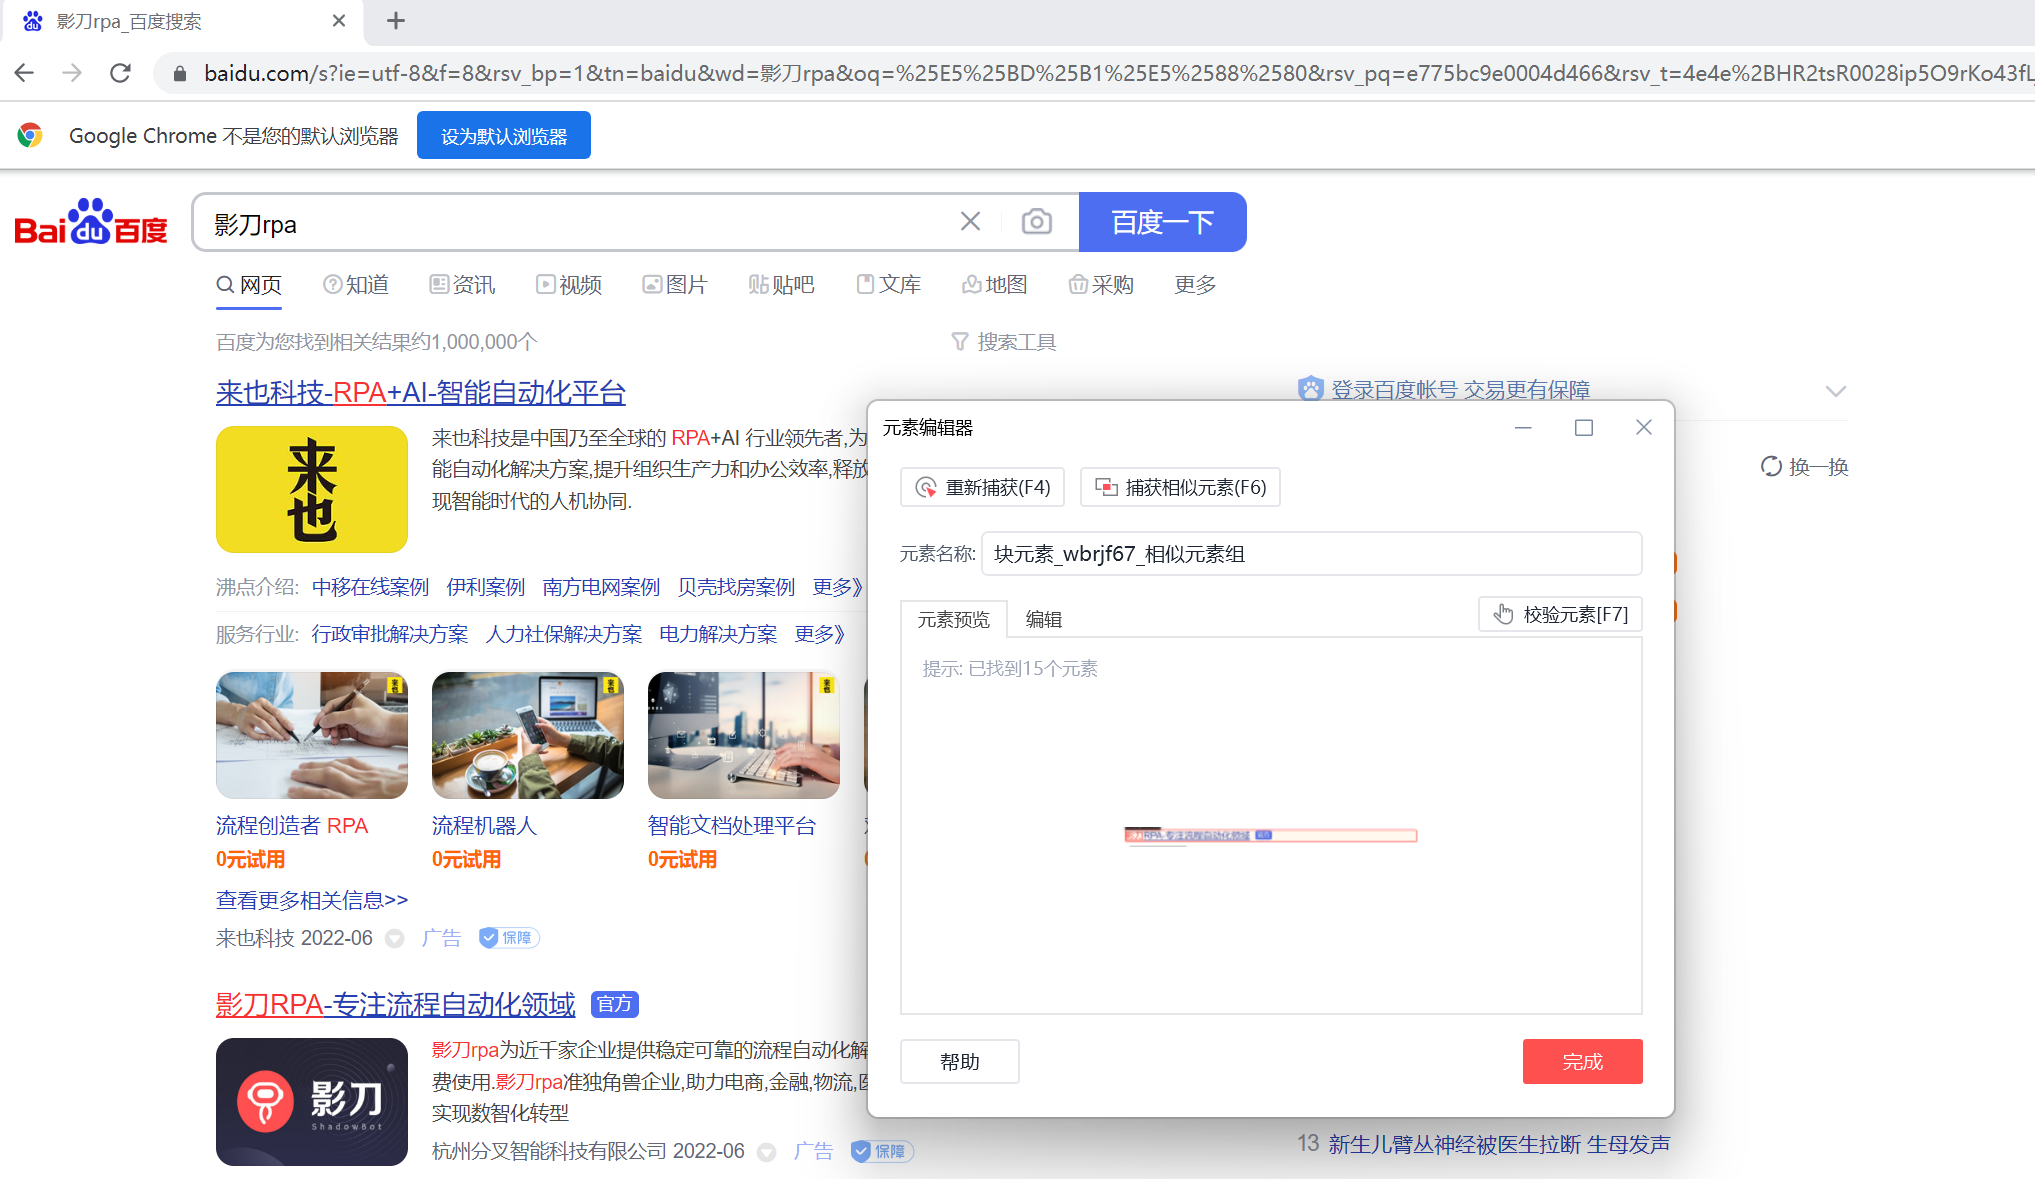2035x1179 pixels.
Task: Open 人力社保解决方案 link
Action: click(x=563, y=634)
